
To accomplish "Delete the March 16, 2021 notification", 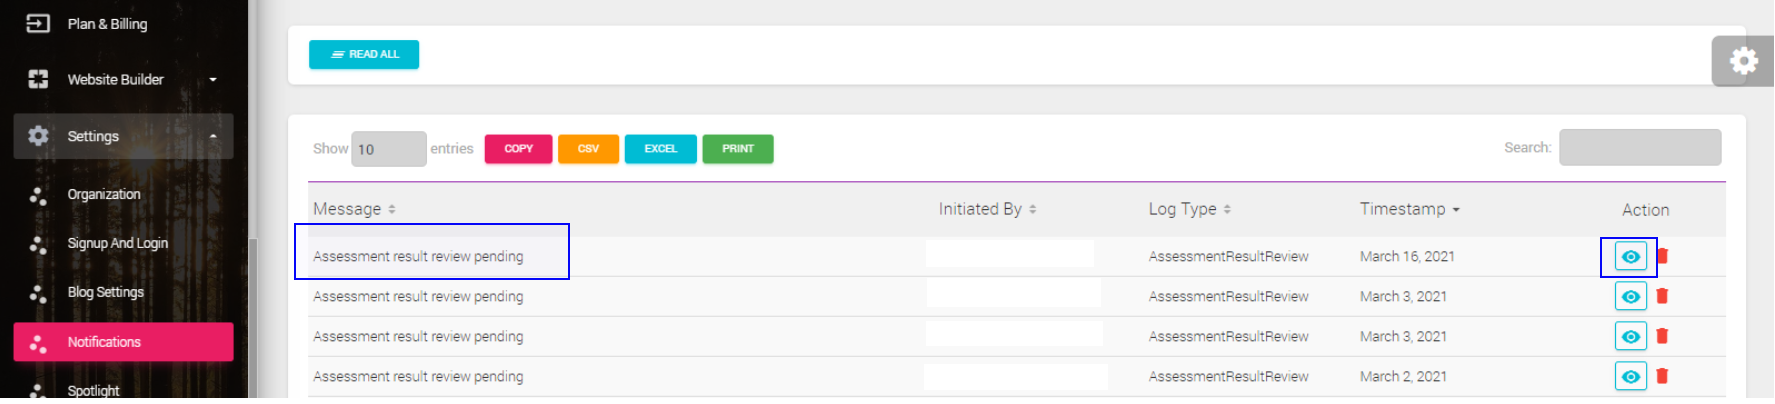I will (x=1662, y=256).
